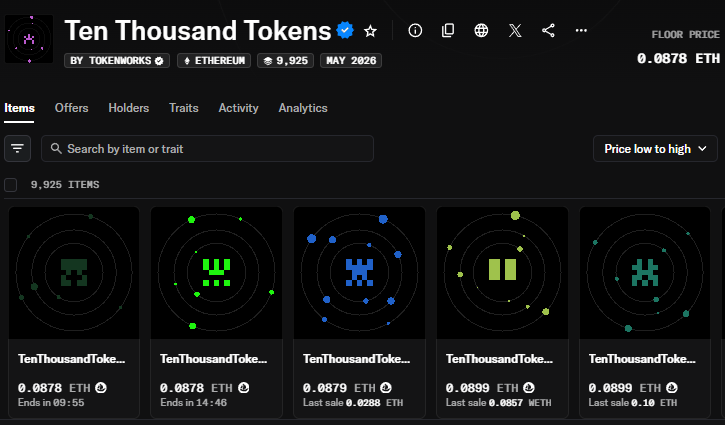Click the Ends in 09:55 text
This screenshot has width=725, height=425.
click(51, 402)
